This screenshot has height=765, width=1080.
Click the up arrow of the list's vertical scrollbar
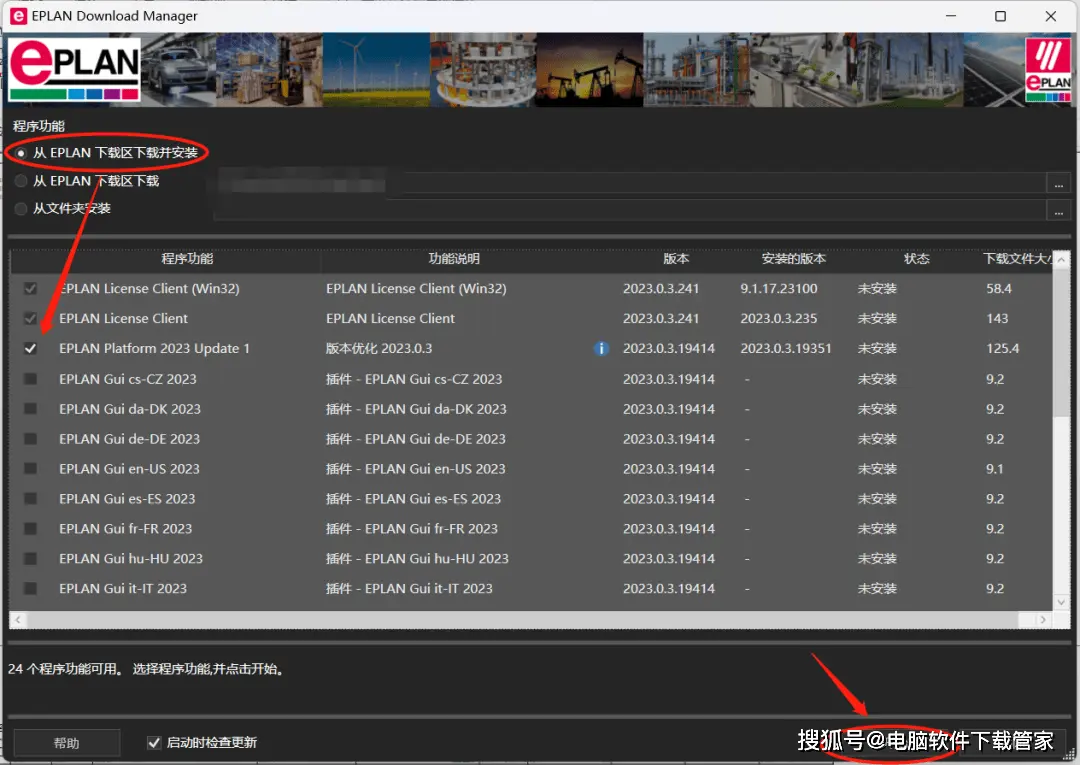click(1061, 260)
